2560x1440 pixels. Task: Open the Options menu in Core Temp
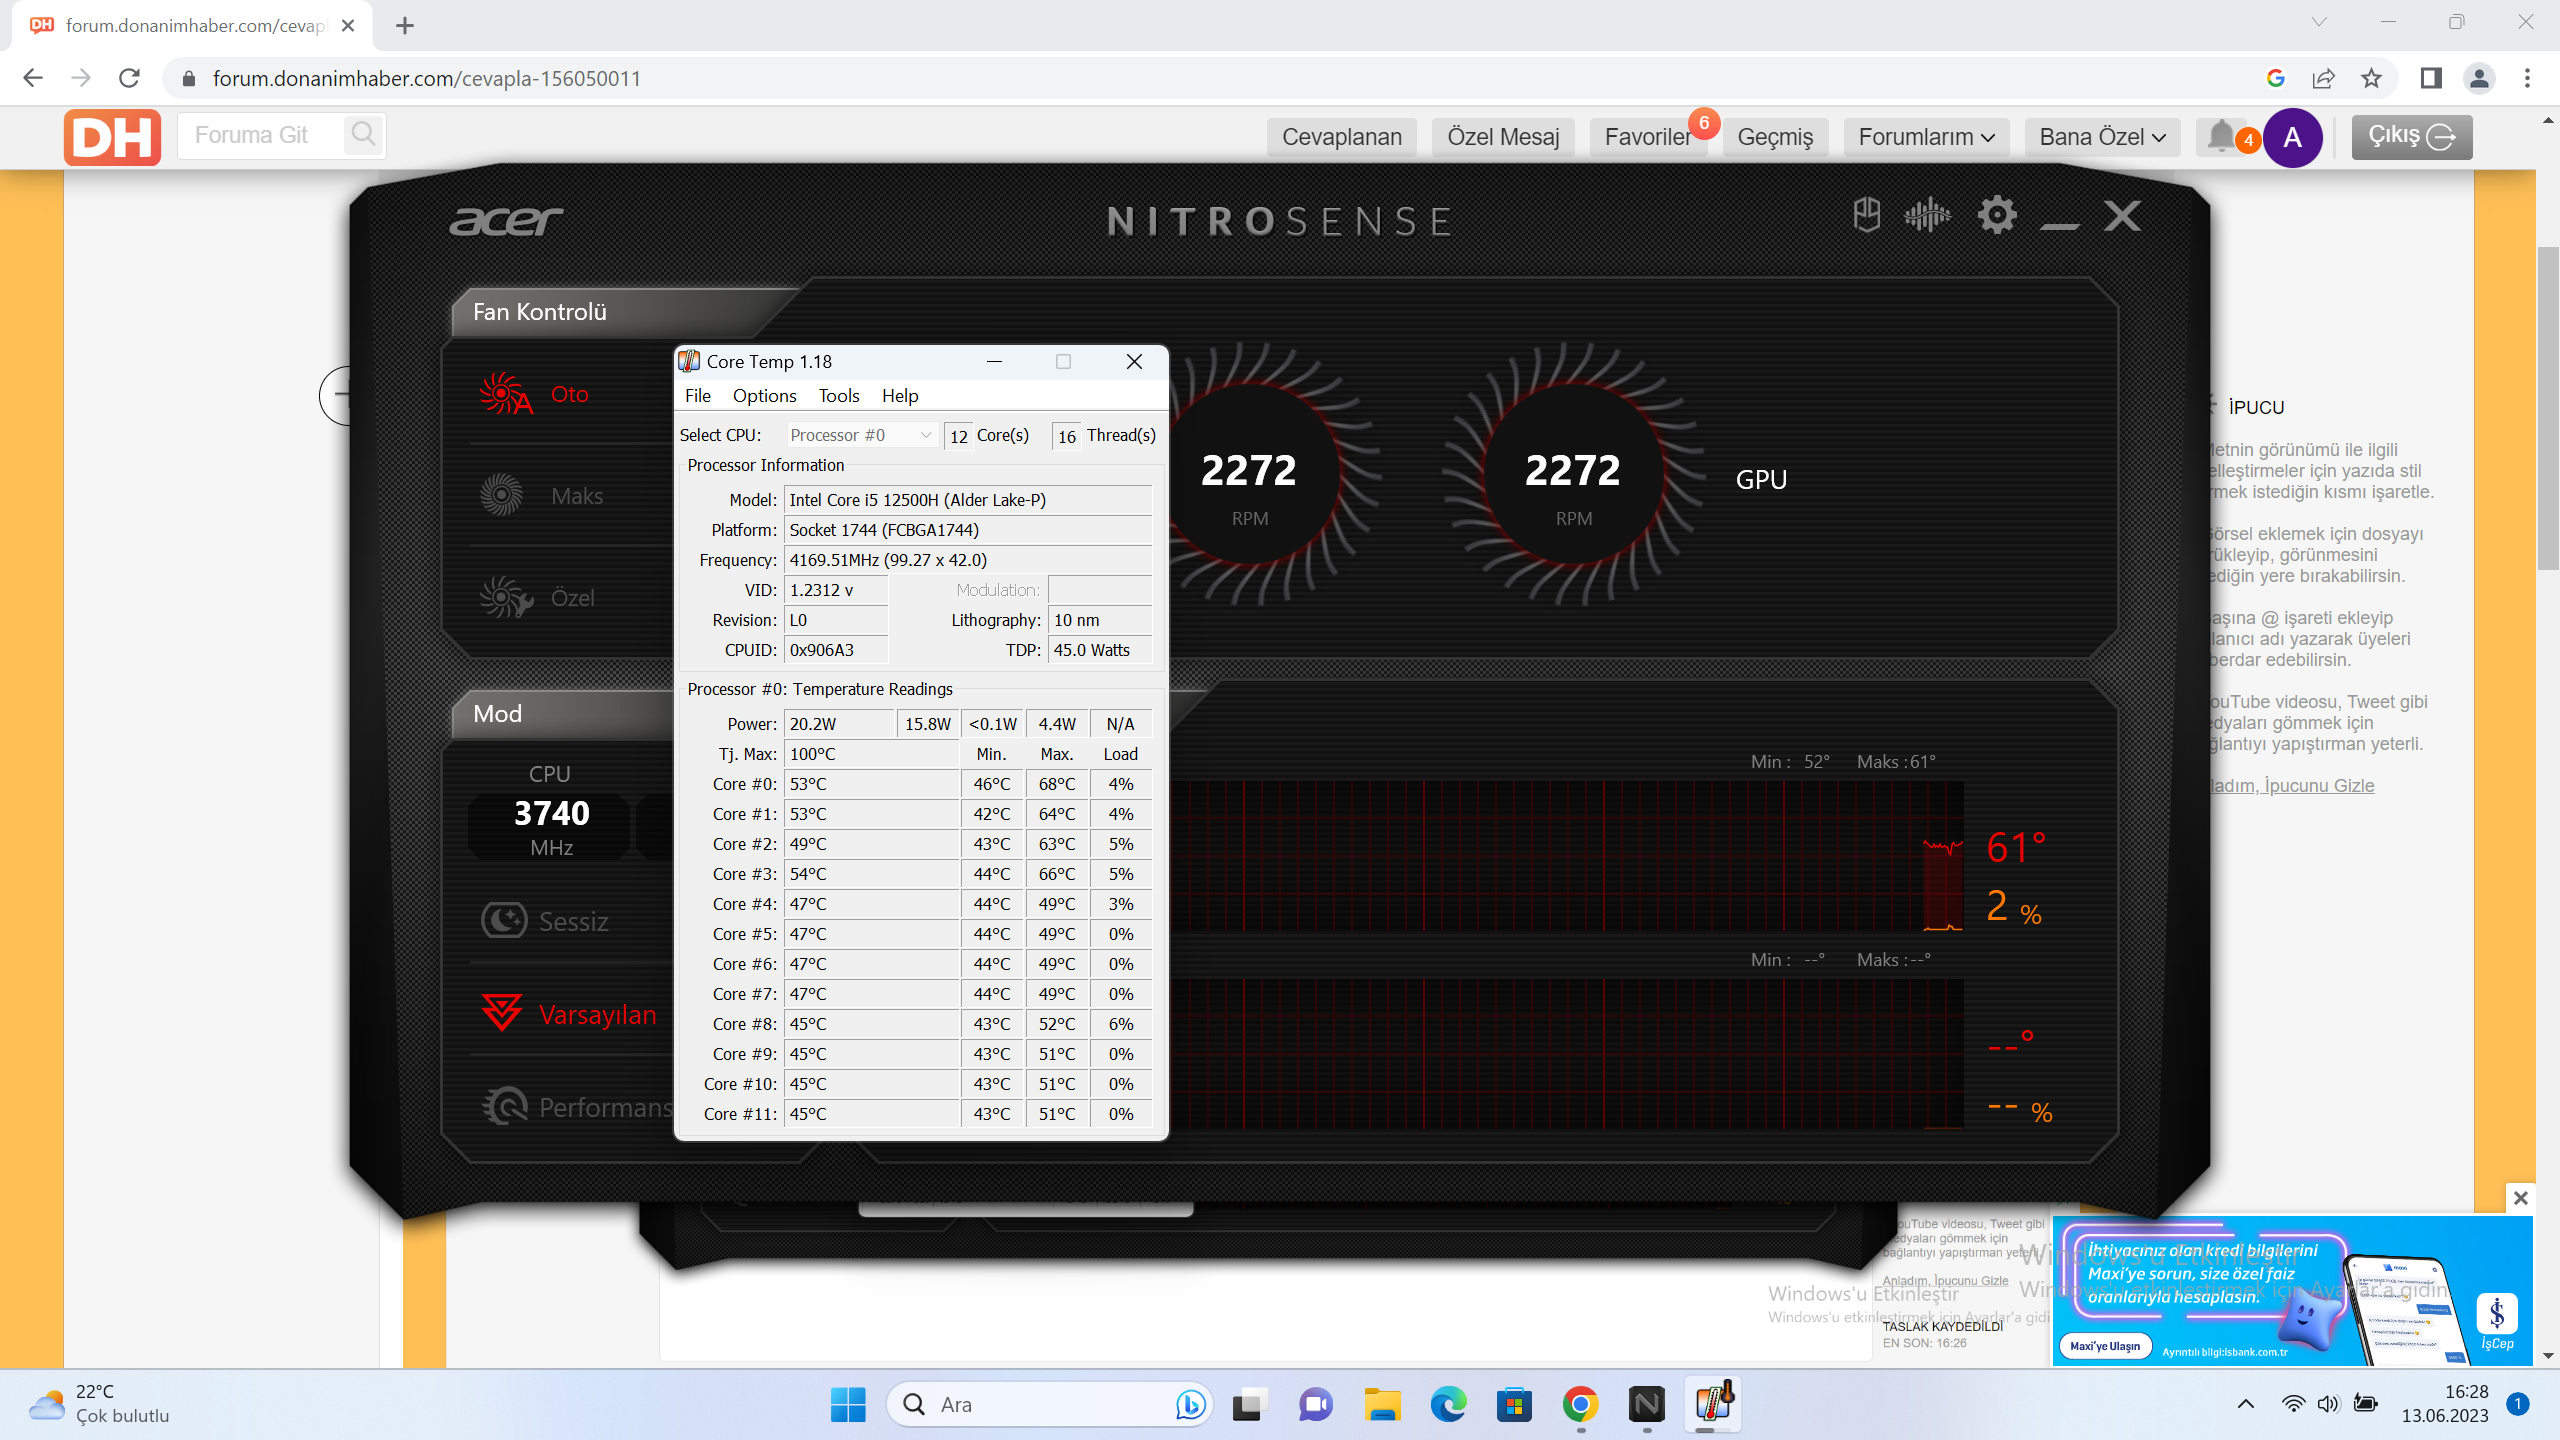point(764,396)
